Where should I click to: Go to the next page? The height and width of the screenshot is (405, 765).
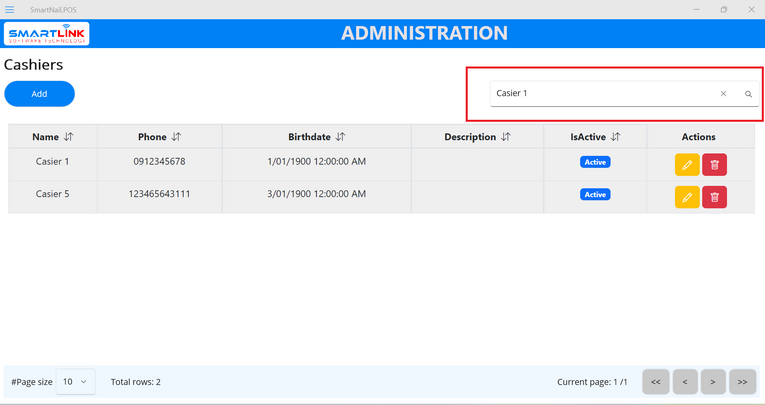click(x=713, y=382)
